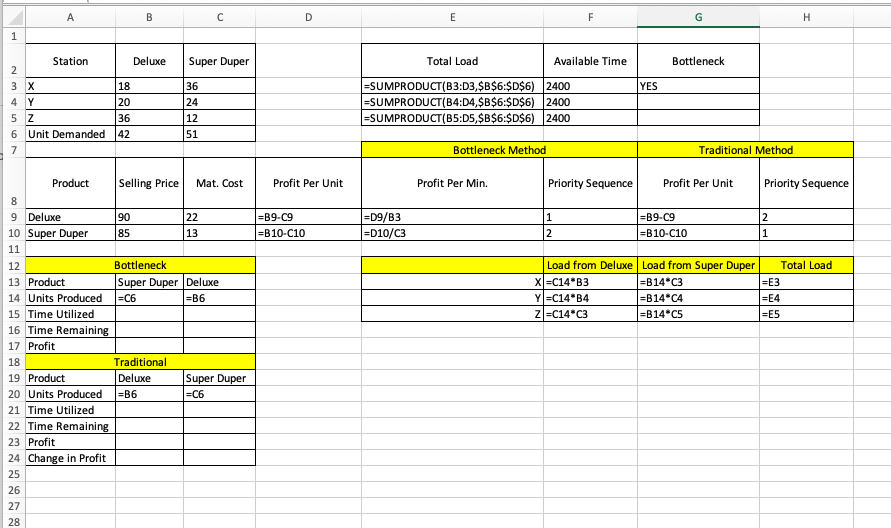Select the Time Utilized label in row 15
The width and height of the screenshot is (891, 528).
tap(70, 314)
